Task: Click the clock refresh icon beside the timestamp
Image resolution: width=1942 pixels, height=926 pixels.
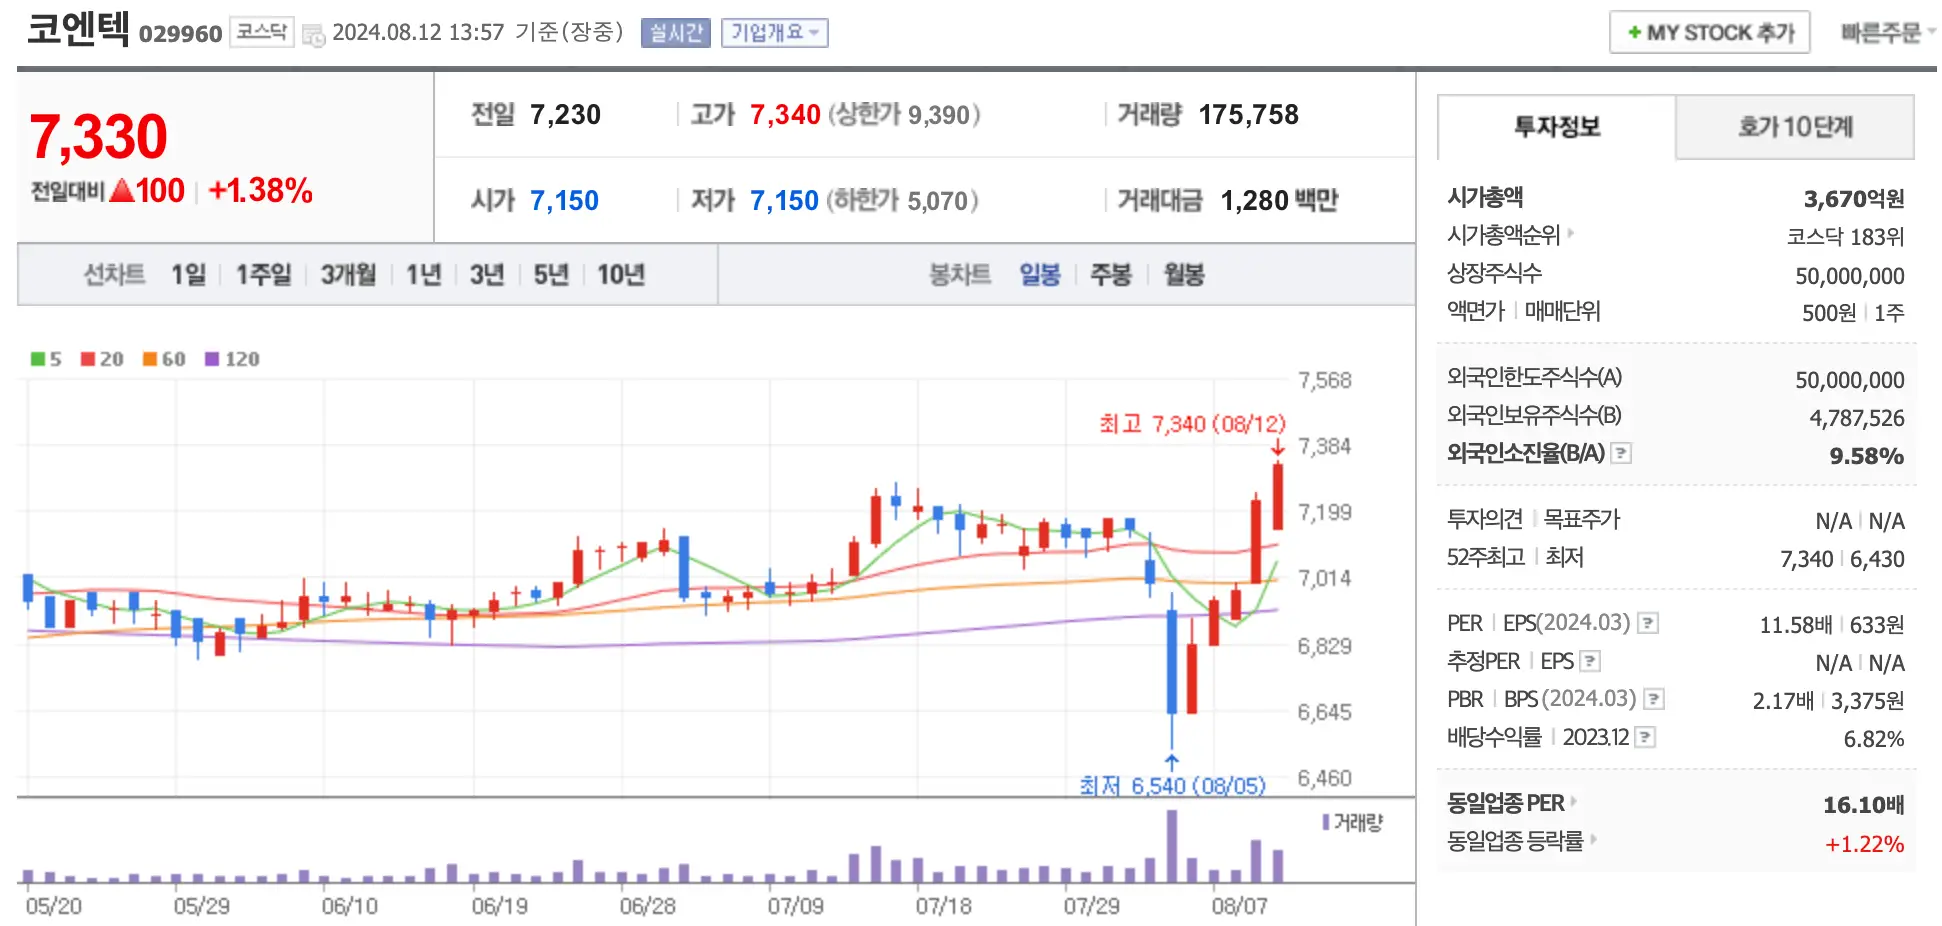Action: click(x=315, y=33)
